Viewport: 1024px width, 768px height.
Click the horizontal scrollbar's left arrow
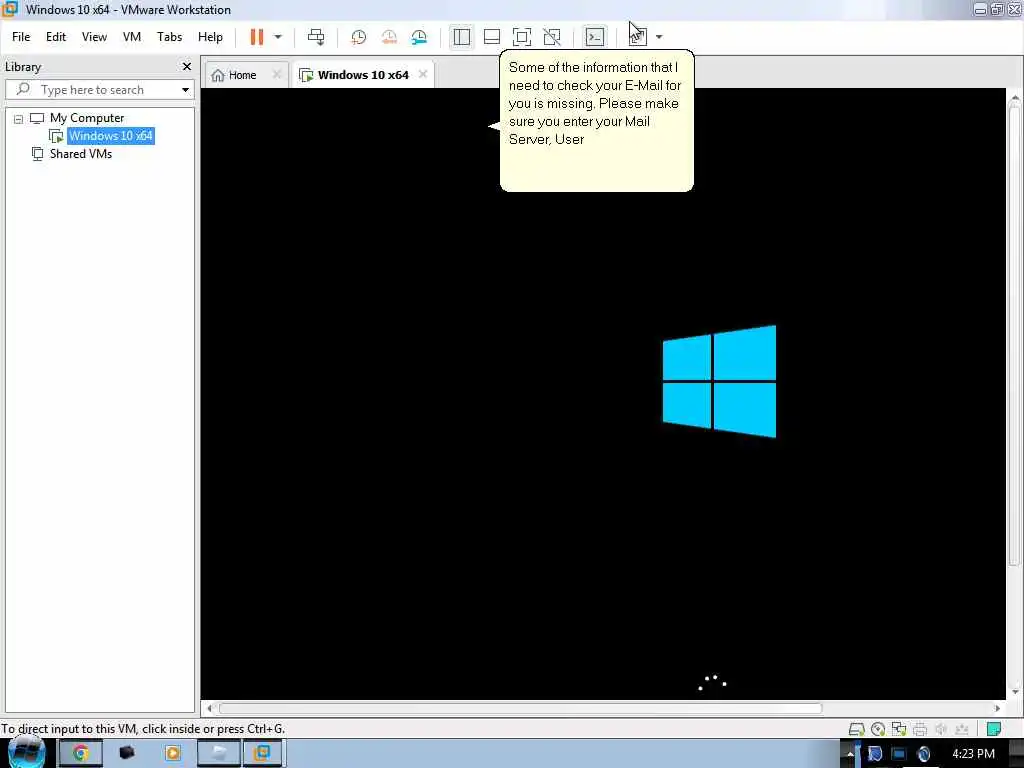click(210, 709)
